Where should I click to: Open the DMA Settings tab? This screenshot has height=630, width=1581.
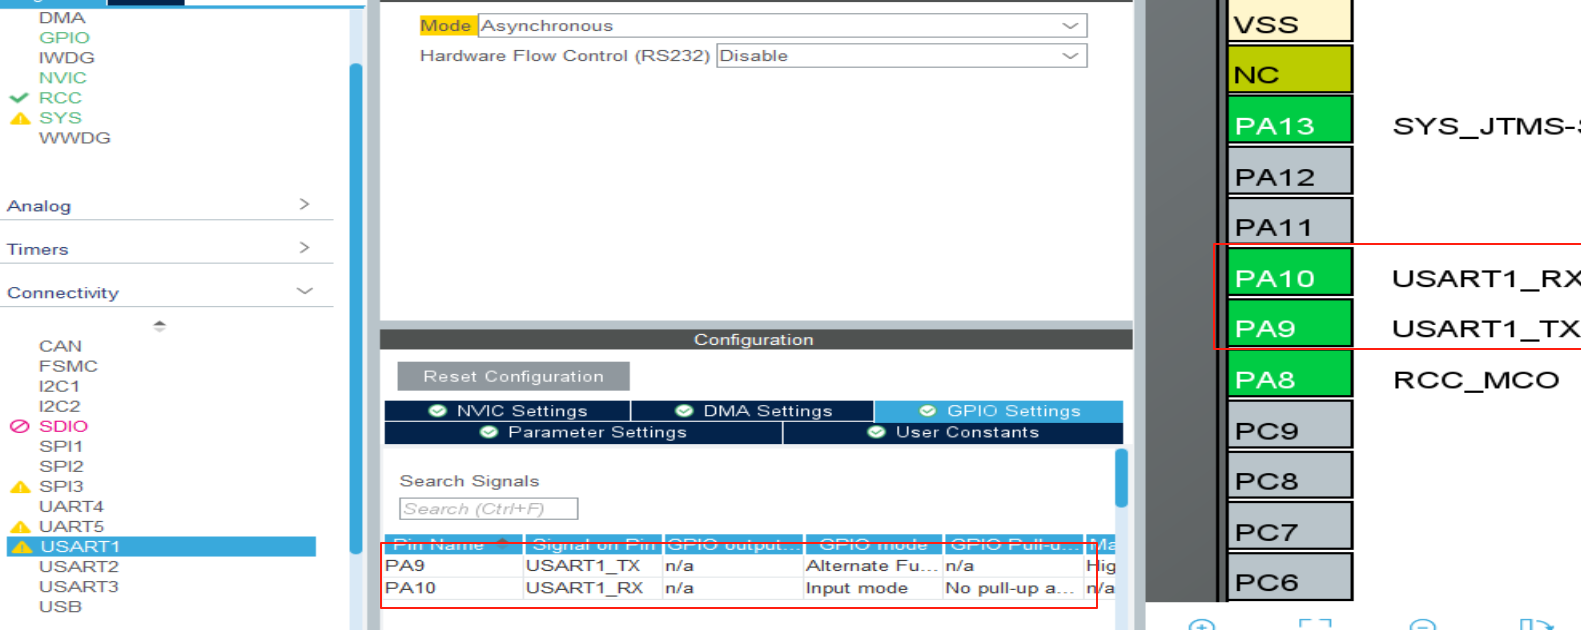tap(753, 411)
